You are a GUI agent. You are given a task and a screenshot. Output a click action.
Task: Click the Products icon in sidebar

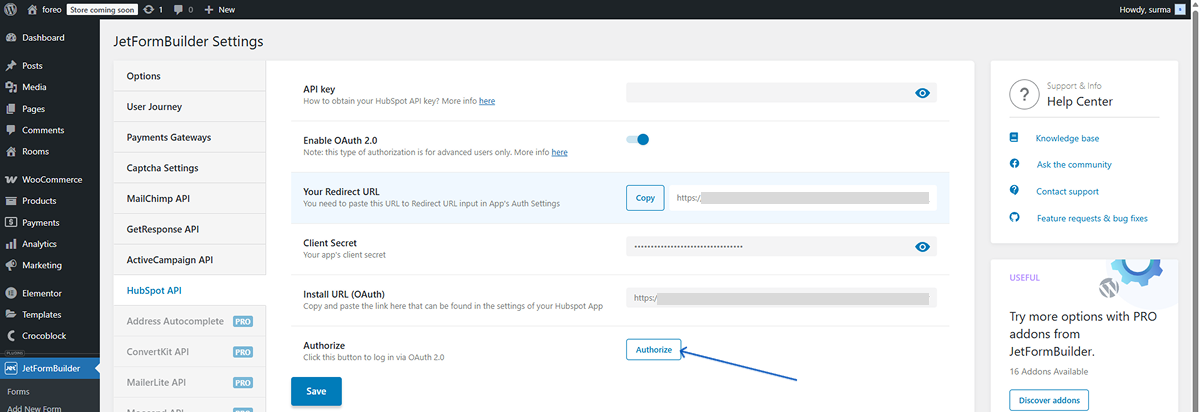[x=11, y=201]
